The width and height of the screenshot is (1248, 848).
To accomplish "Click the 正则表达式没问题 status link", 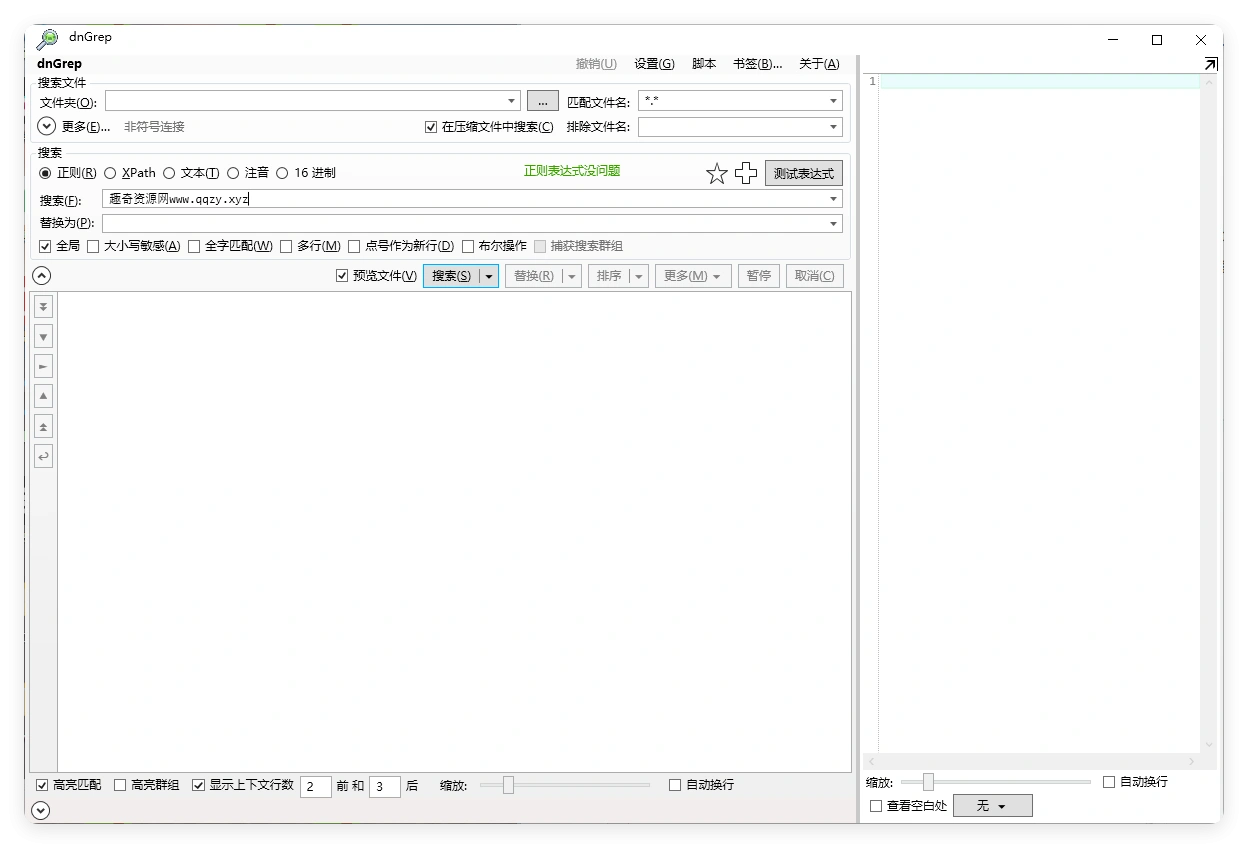I will pos(571,170).
